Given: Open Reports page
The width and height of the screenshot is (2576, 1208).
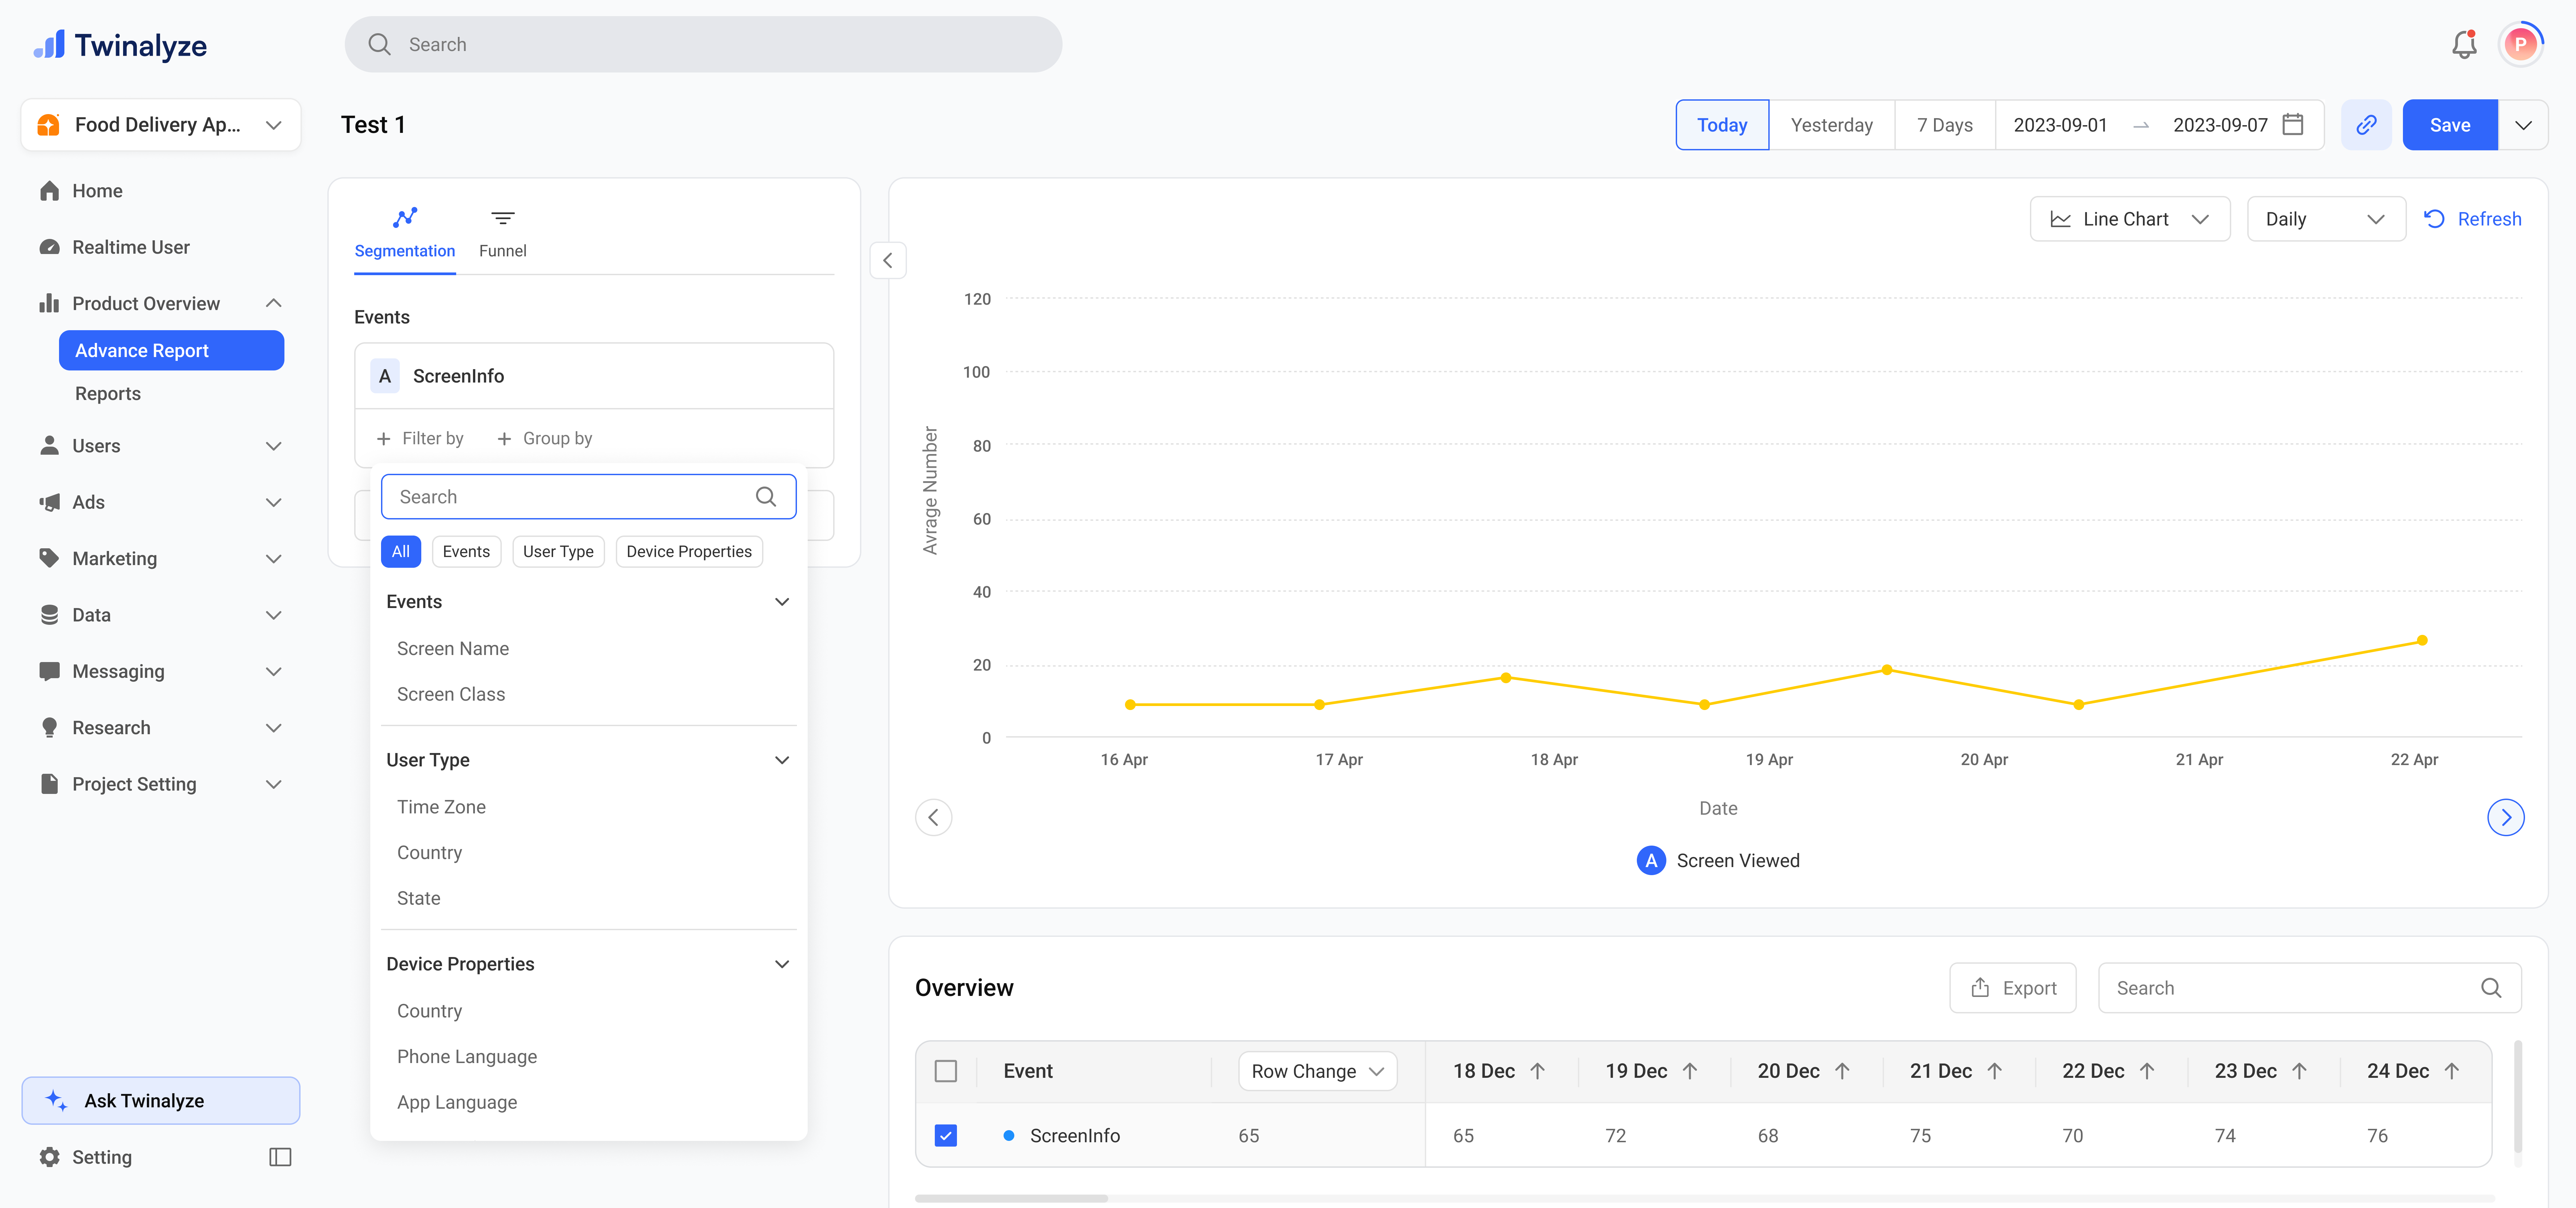Looking at the screenshot, I should click(x=108, y=394).
